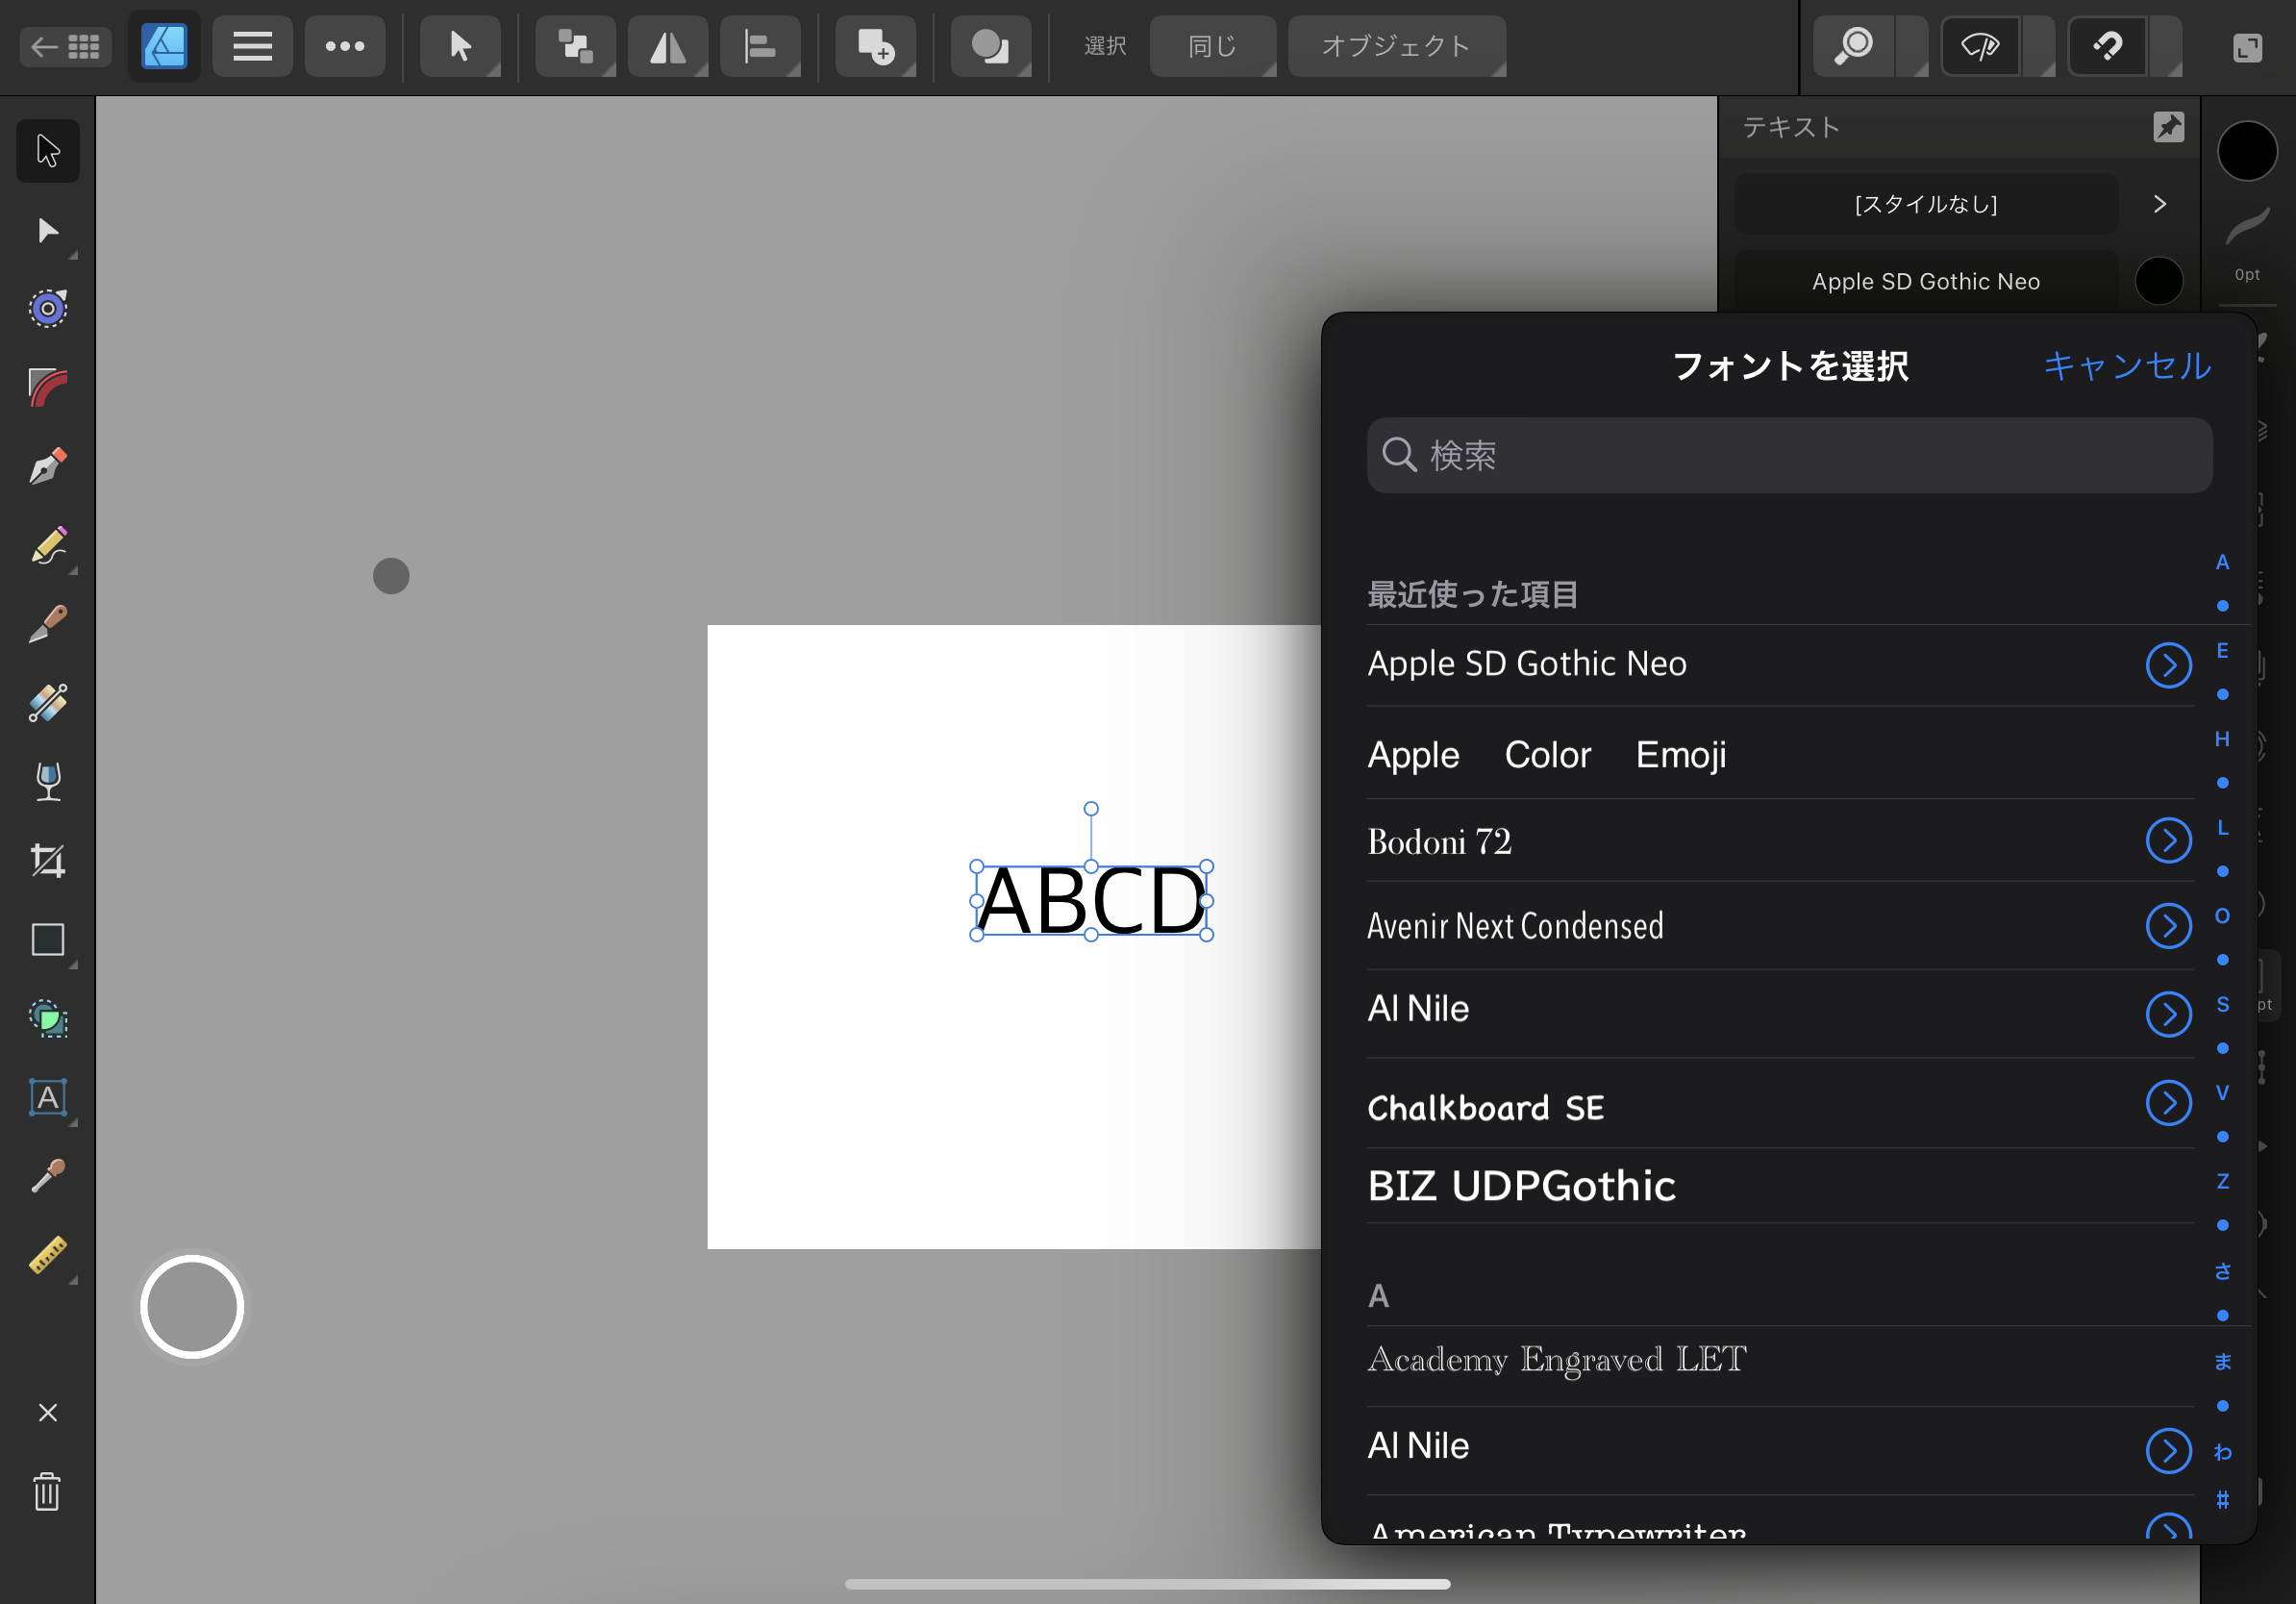Toggle the fullscreen UI icon
This screenshot has height=1604, width=2296.
[x=2247, y=47]
